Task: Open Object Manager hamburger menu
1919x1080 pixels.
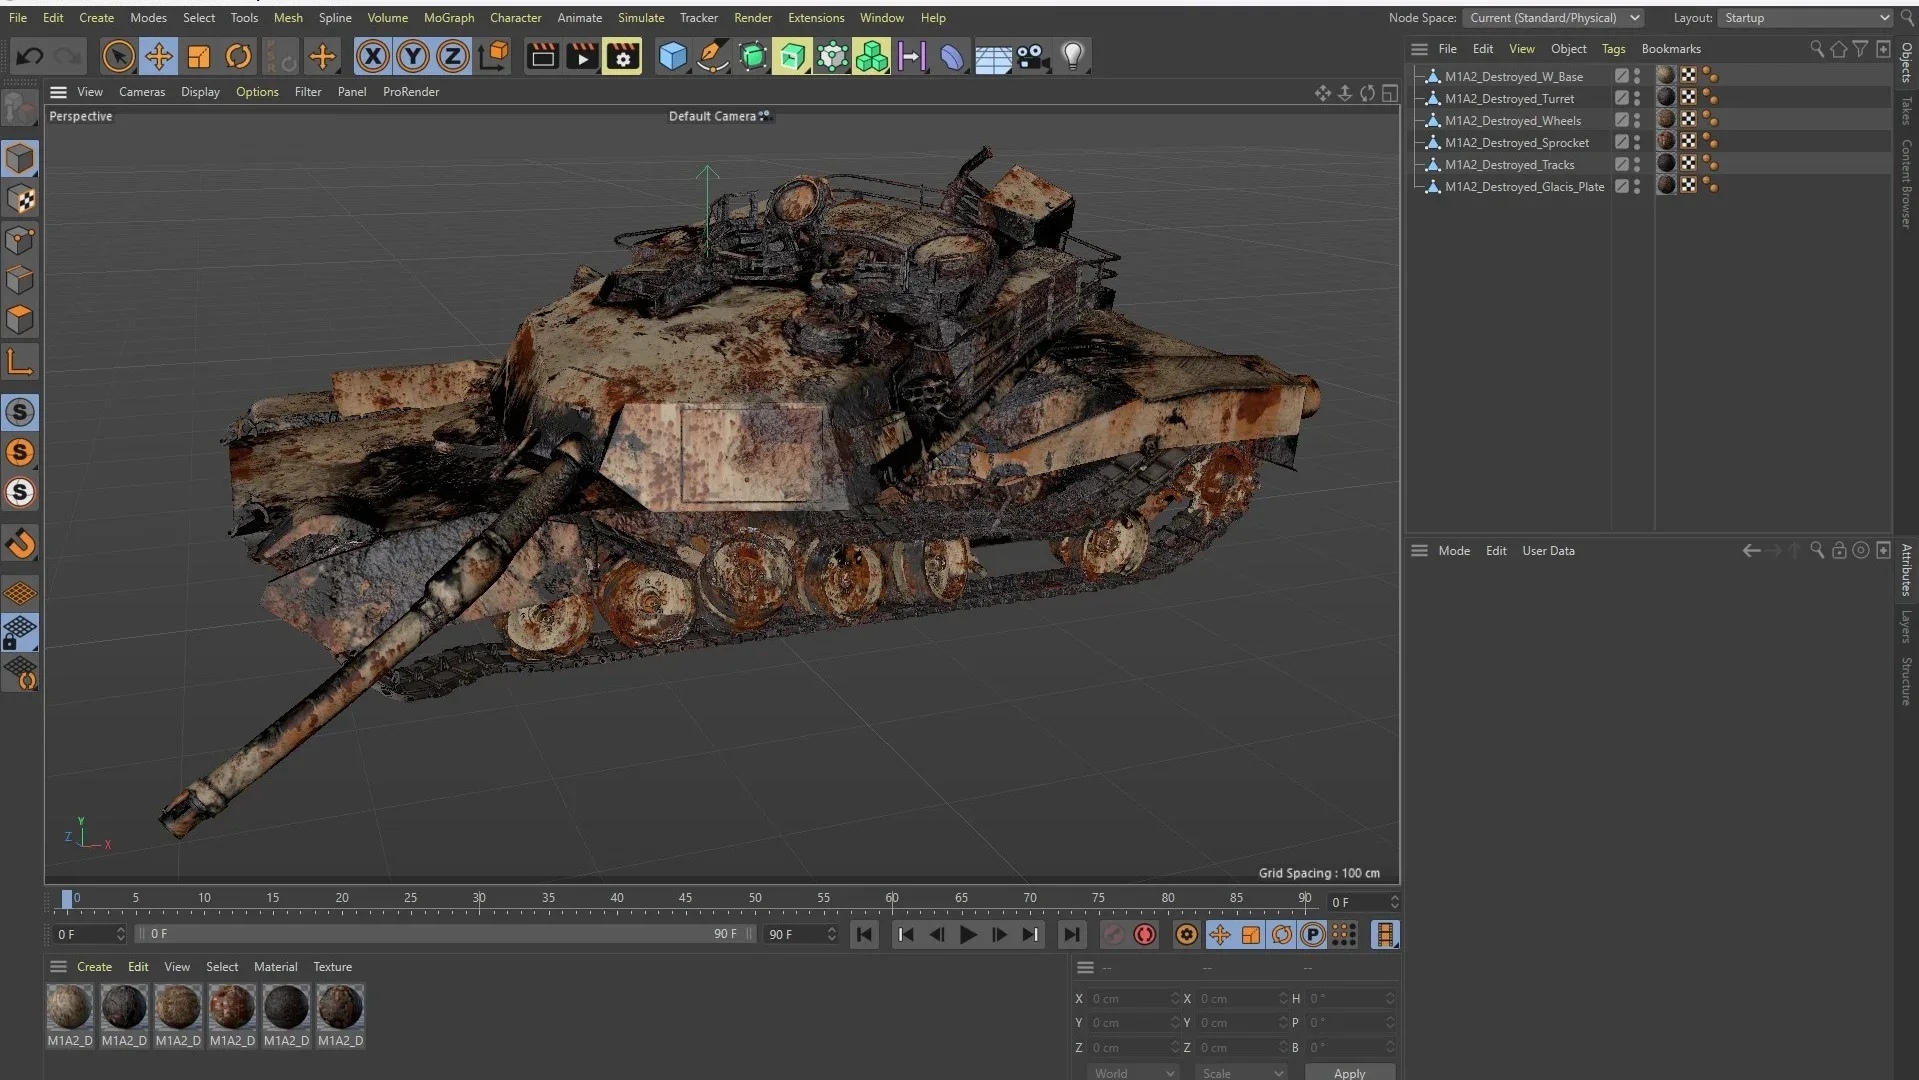Action: (1418, 49)
